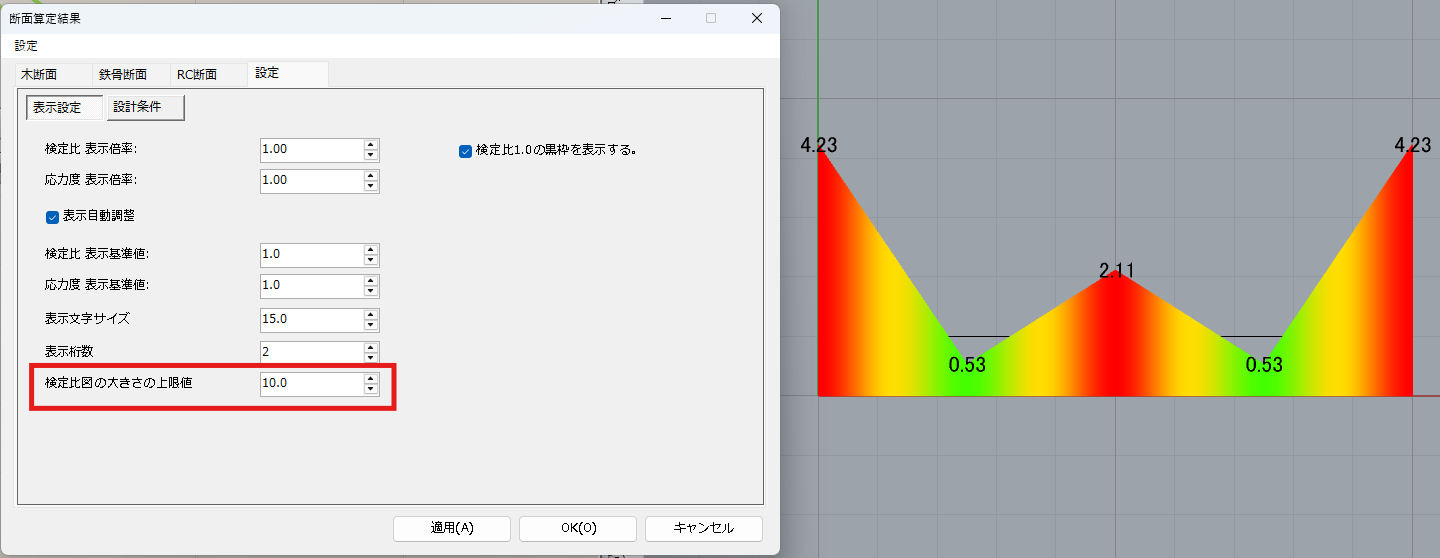Decrease 応力度 表示倍率 with down arrow
The width and height of the screenshot is (1440, 558).
(x=371, y=186)
